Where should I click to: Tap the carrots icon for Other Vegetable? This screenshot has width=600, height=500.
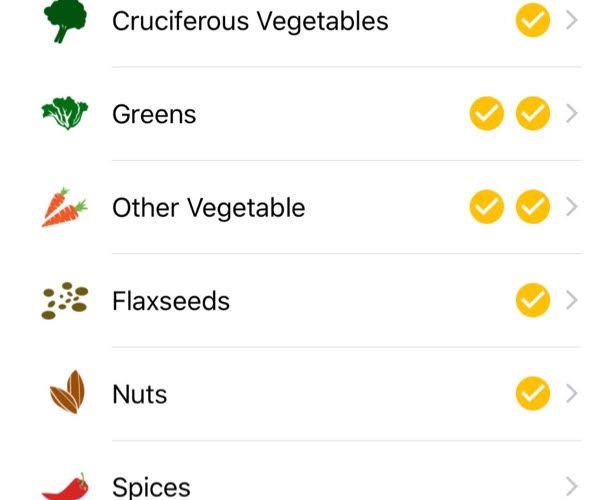click(x=65, y=207)
